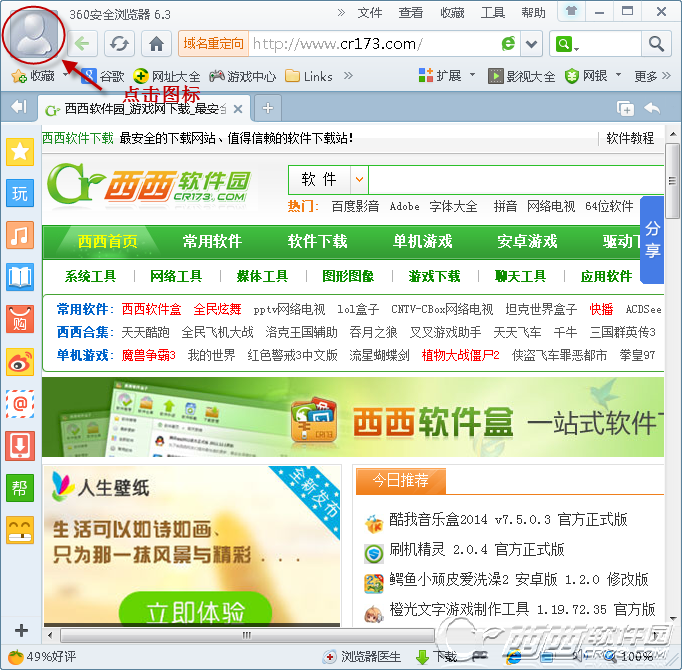Open 下载 manager in status bar
The image size is (682, 670).
point(436,657)
